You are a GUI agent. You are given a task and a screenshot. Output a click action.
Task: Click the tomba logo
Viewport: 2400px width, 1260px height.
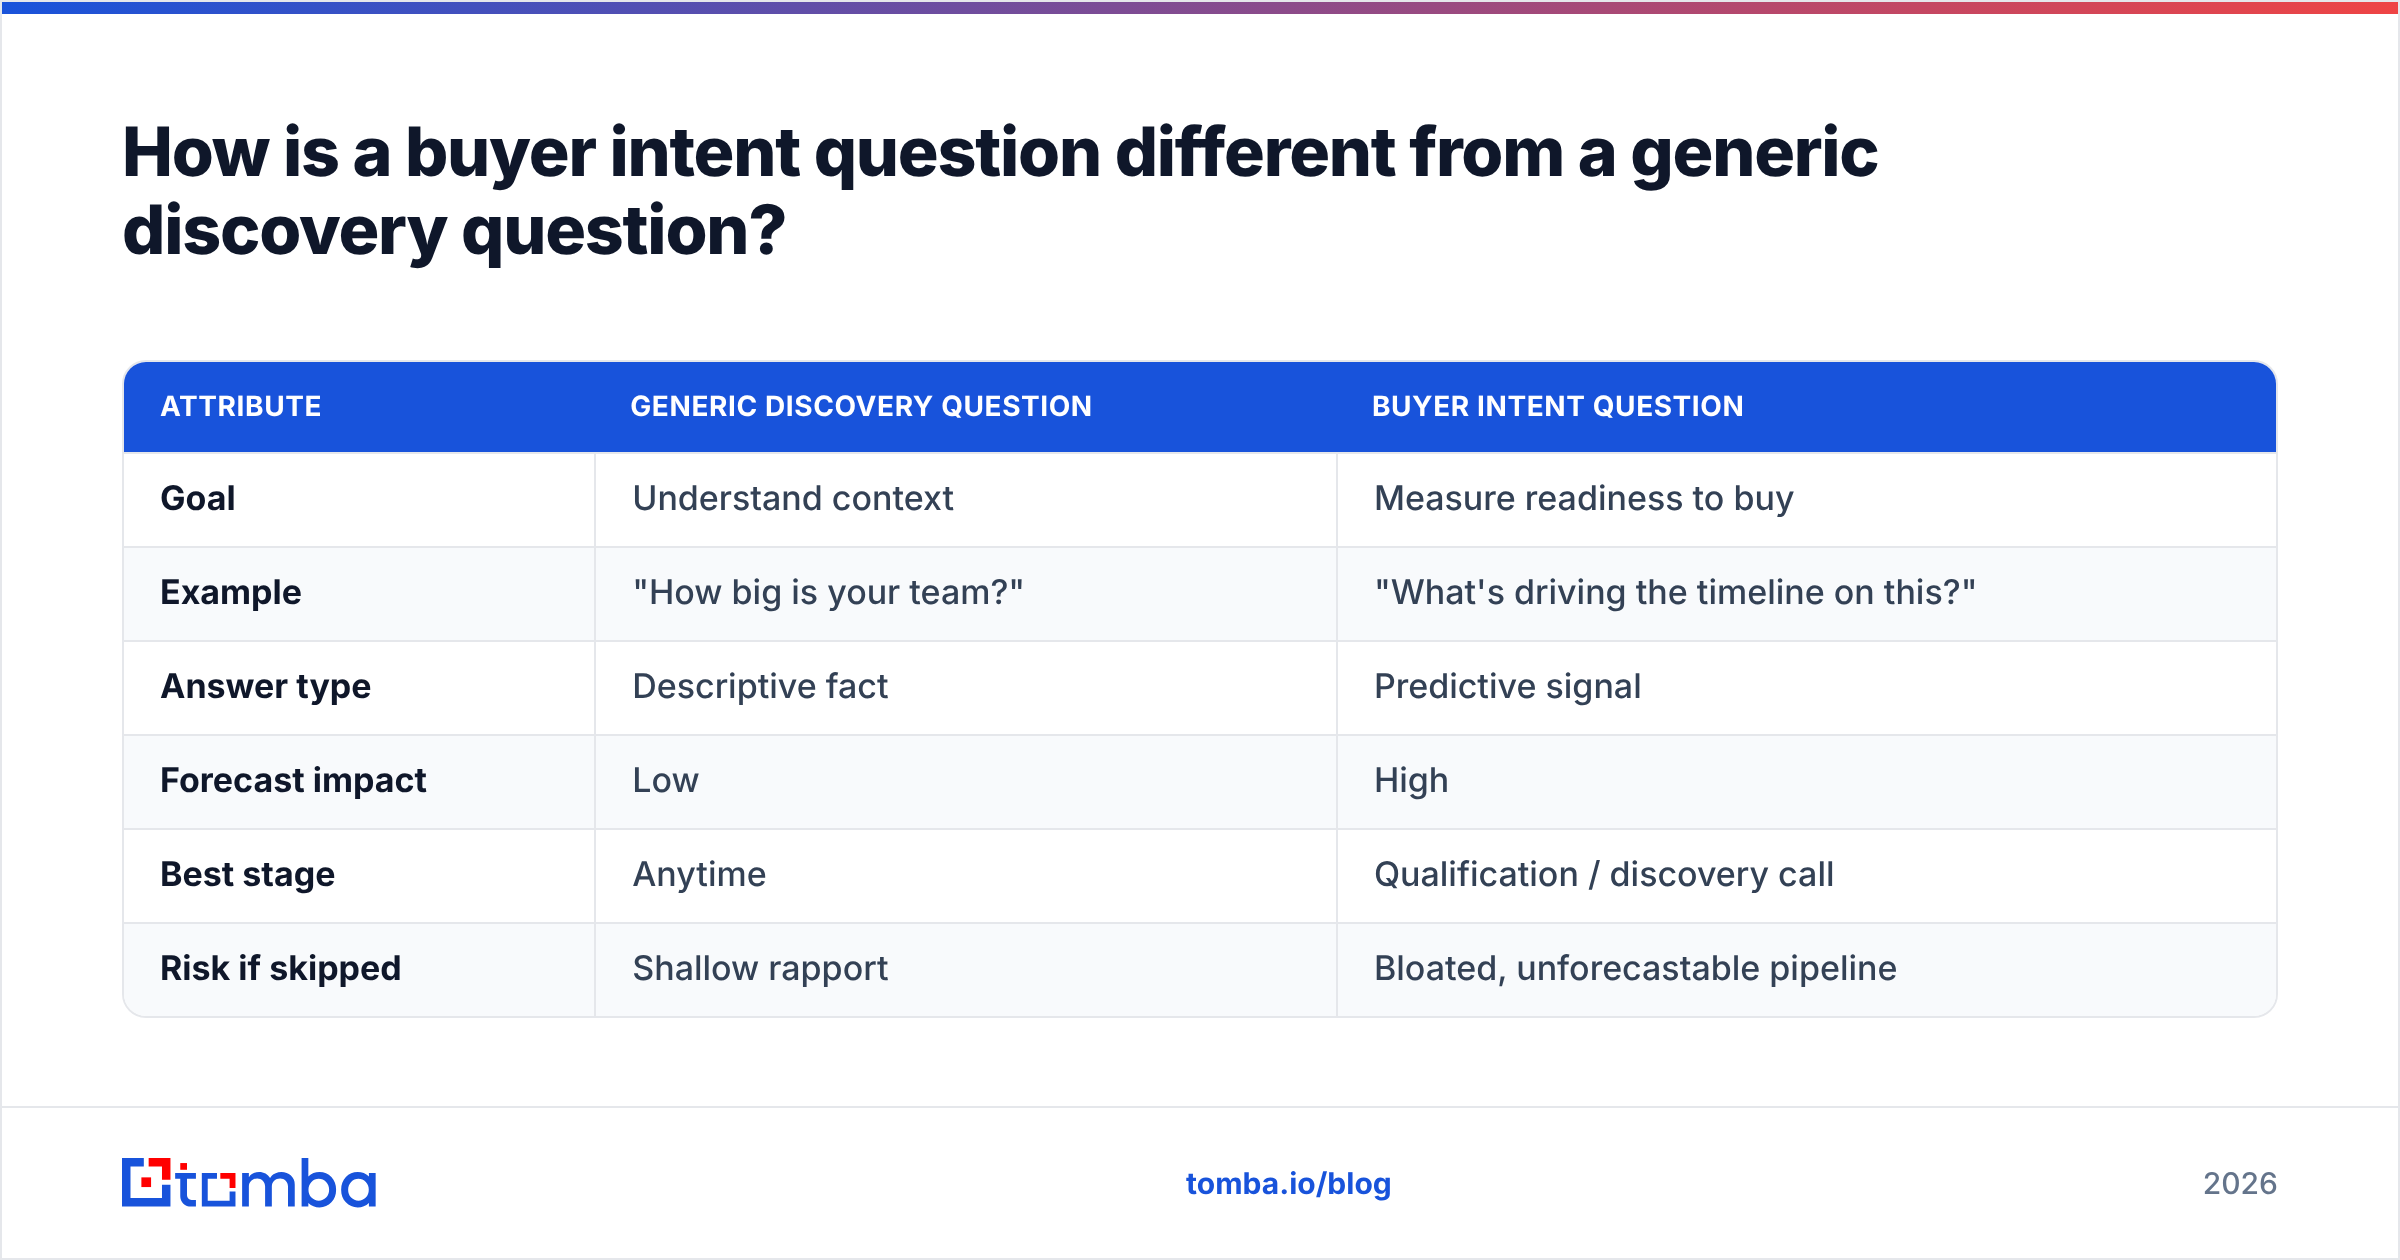249,1183
